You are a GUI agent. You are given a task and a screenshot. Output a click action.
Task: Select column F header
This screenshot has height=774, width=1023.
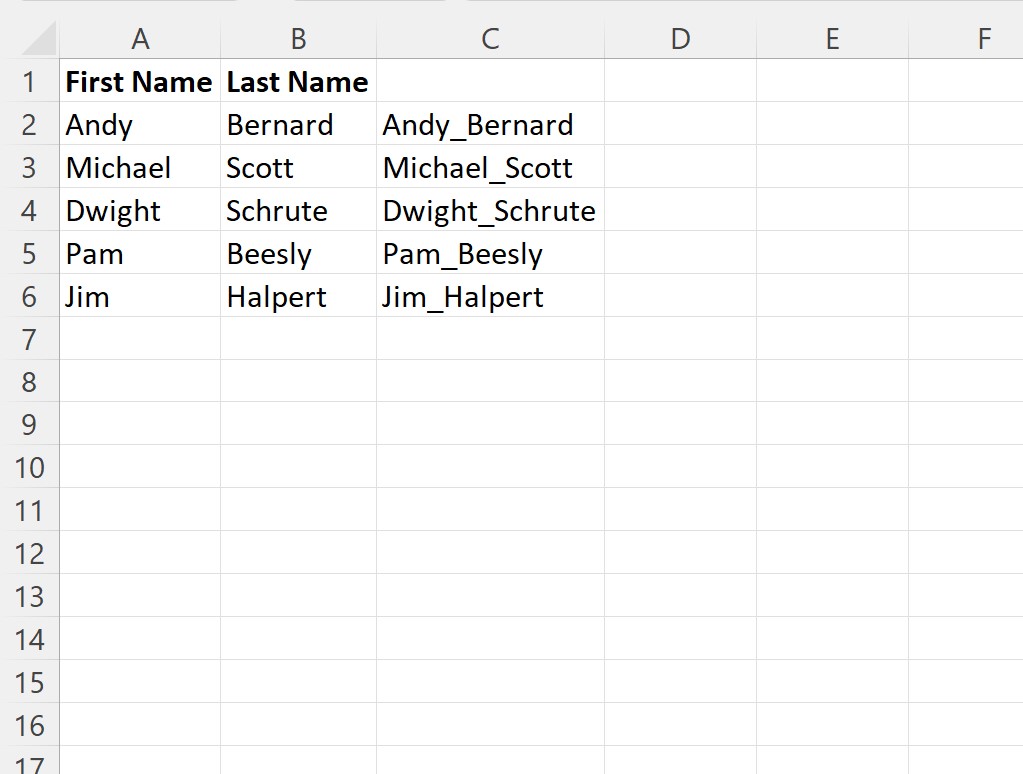(966, 39)
